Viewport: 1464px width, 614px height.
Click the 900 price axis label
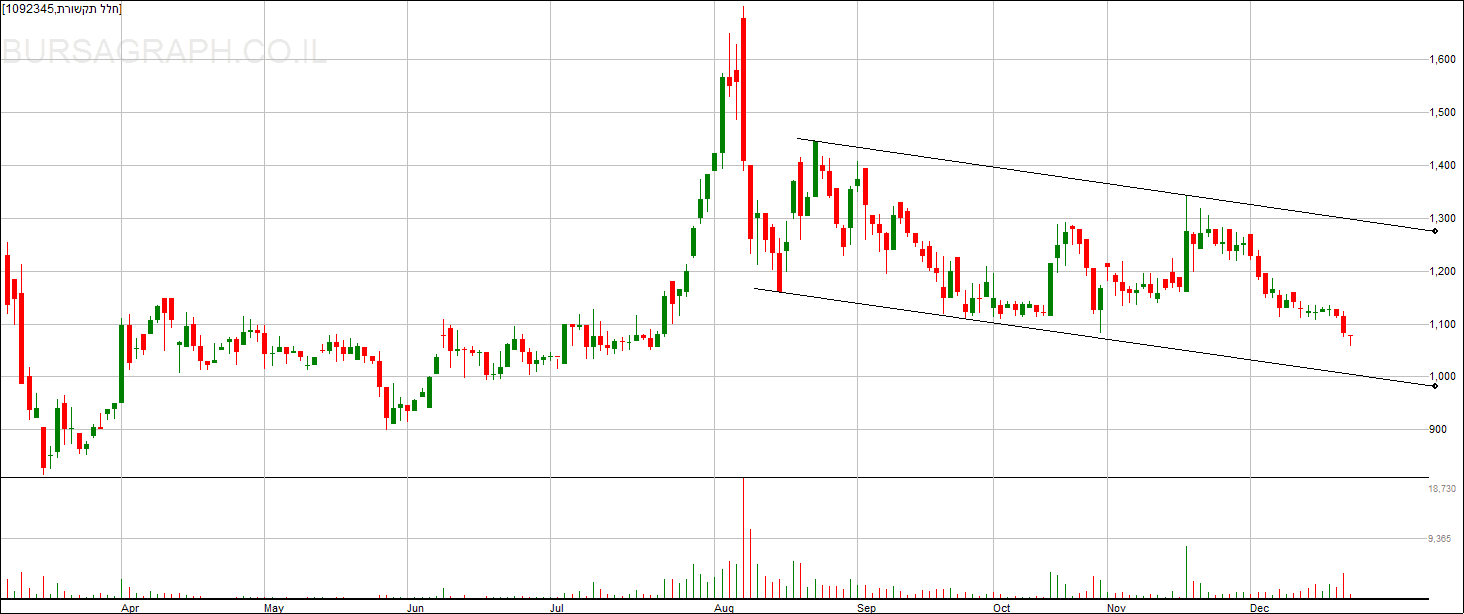[x=1438, y=430]
